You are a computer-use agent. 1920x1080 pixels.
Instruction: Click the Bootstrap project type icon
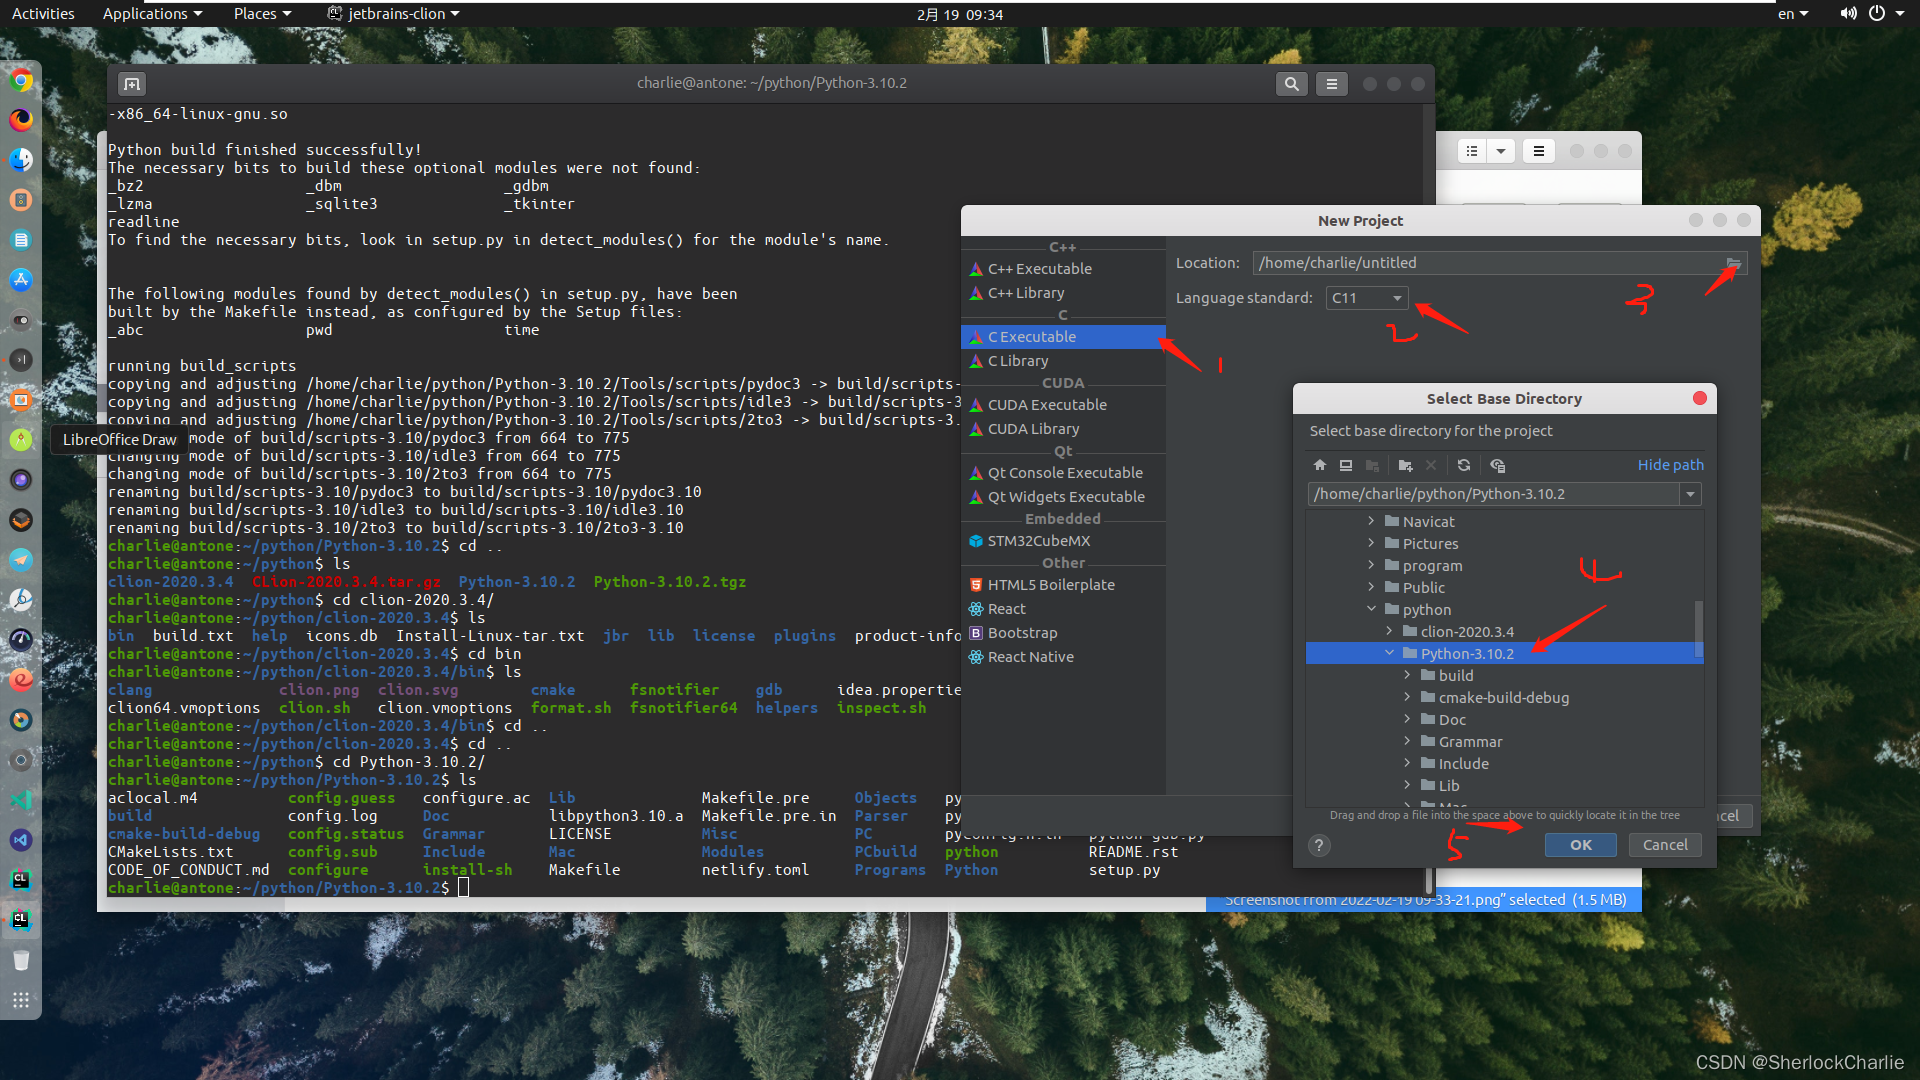tap(977, 632)
